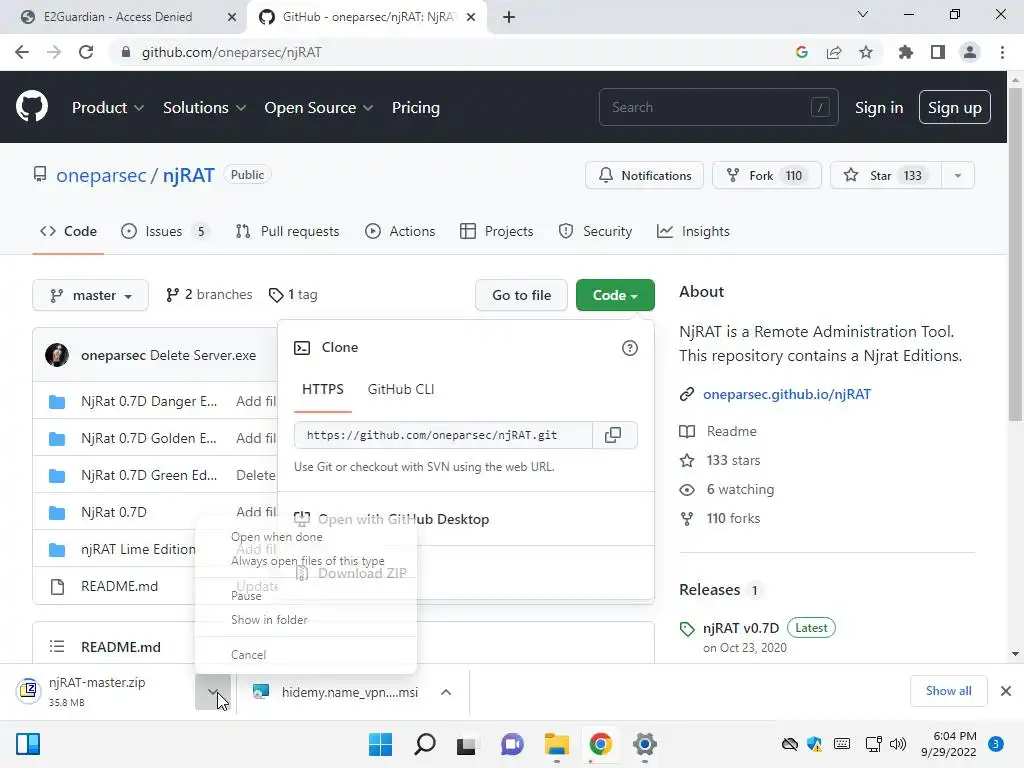
Task: Click the Chrome taskbar icon
Action: click(x=600, y=744)
